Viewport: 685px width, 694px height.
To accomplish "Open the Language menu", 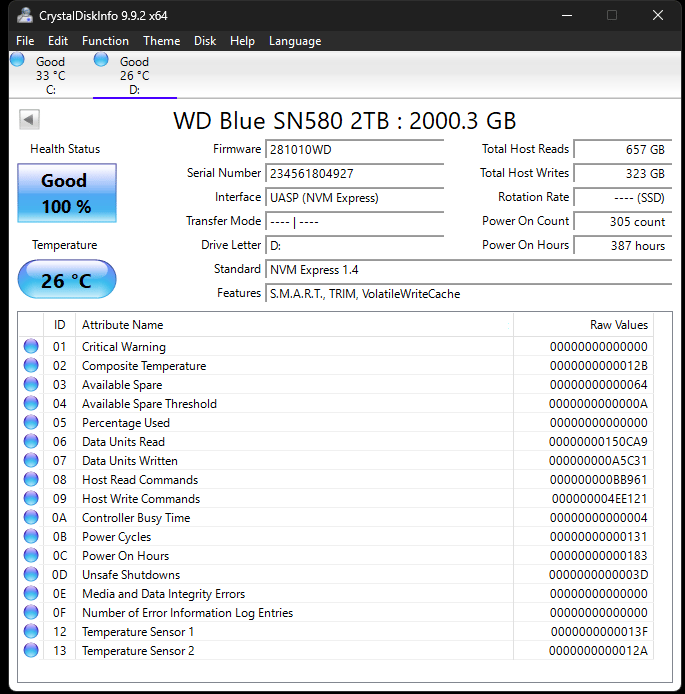I will point(295,41).
